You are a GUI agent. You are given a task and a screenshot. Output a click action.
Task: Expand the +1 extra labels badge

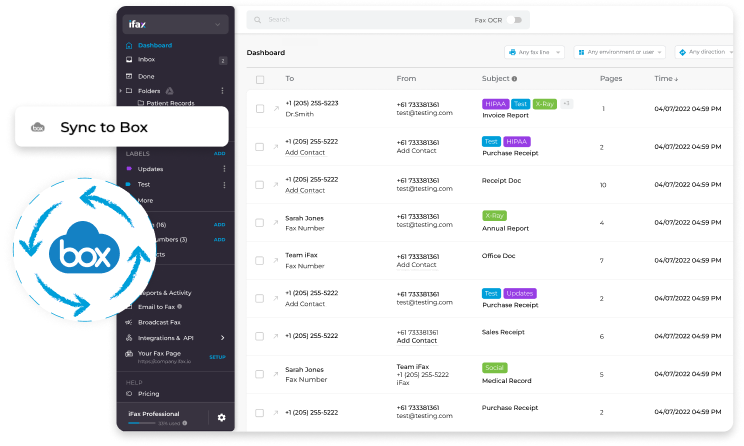pyautogui.click(x=567, y=103)
